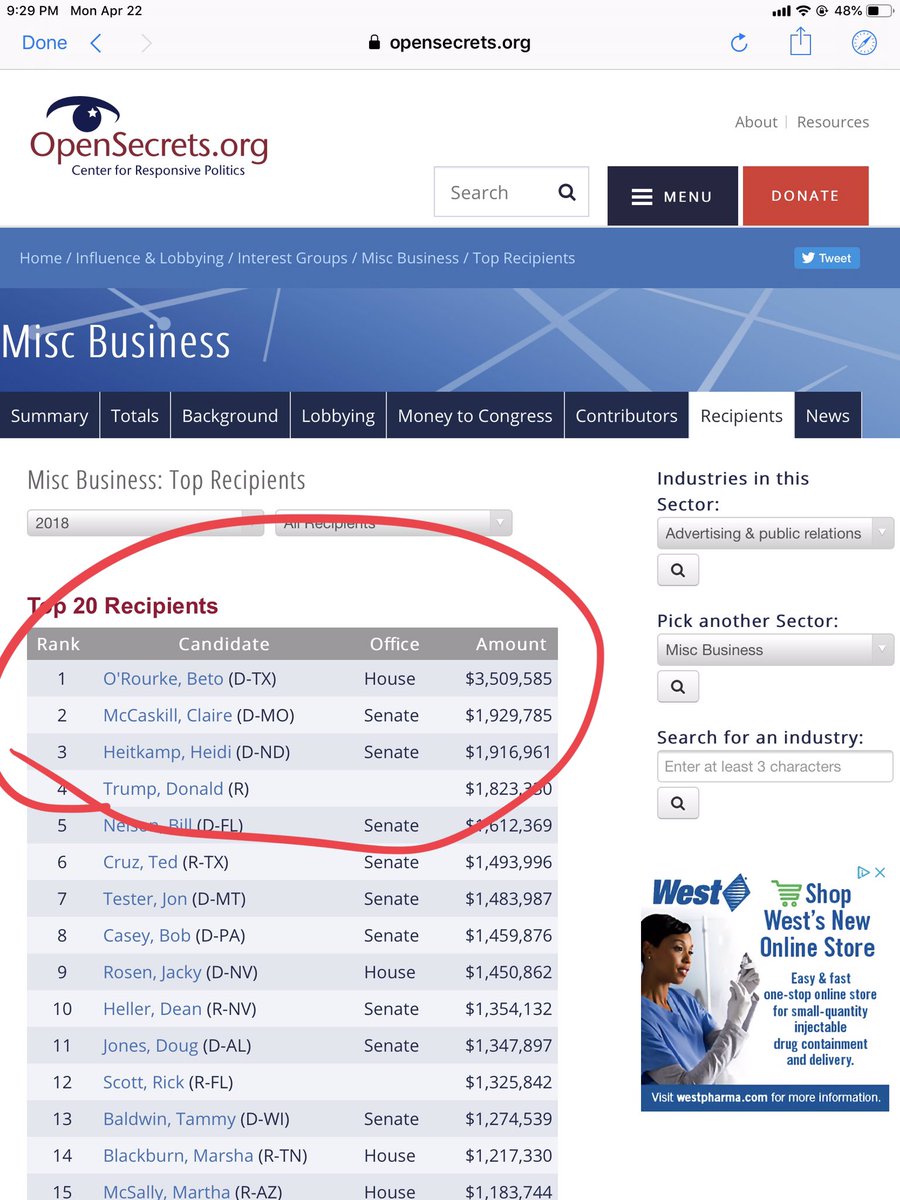The height and width of the screenshot is (1200, 900).
Task: Tap the Safari reload page icon
Action: pyautogui.click(x=739, y=43)
